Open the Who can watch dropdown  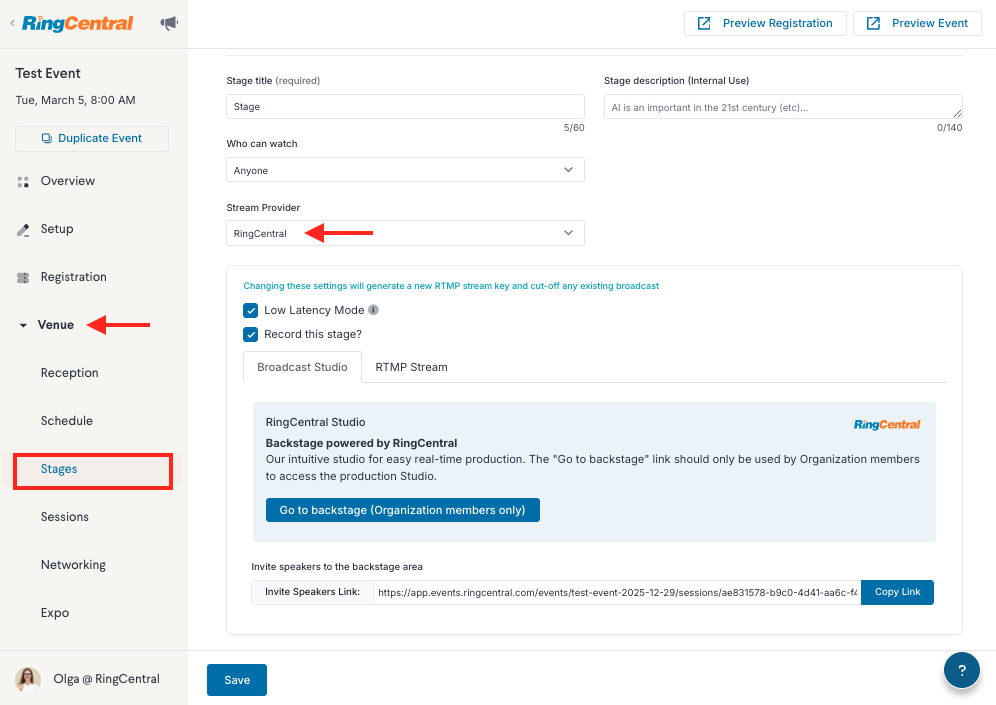[x=405, y=170]
